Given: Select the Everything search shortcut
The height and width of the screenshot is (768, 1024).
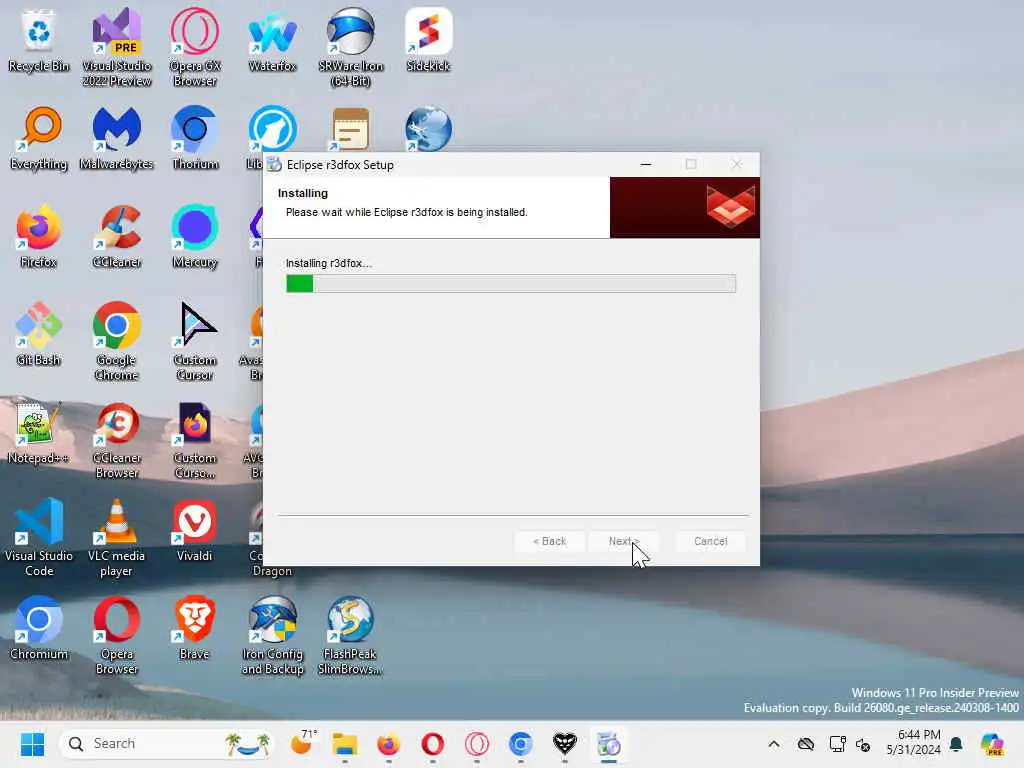Looking at the screenshot, I should (39, 139).
